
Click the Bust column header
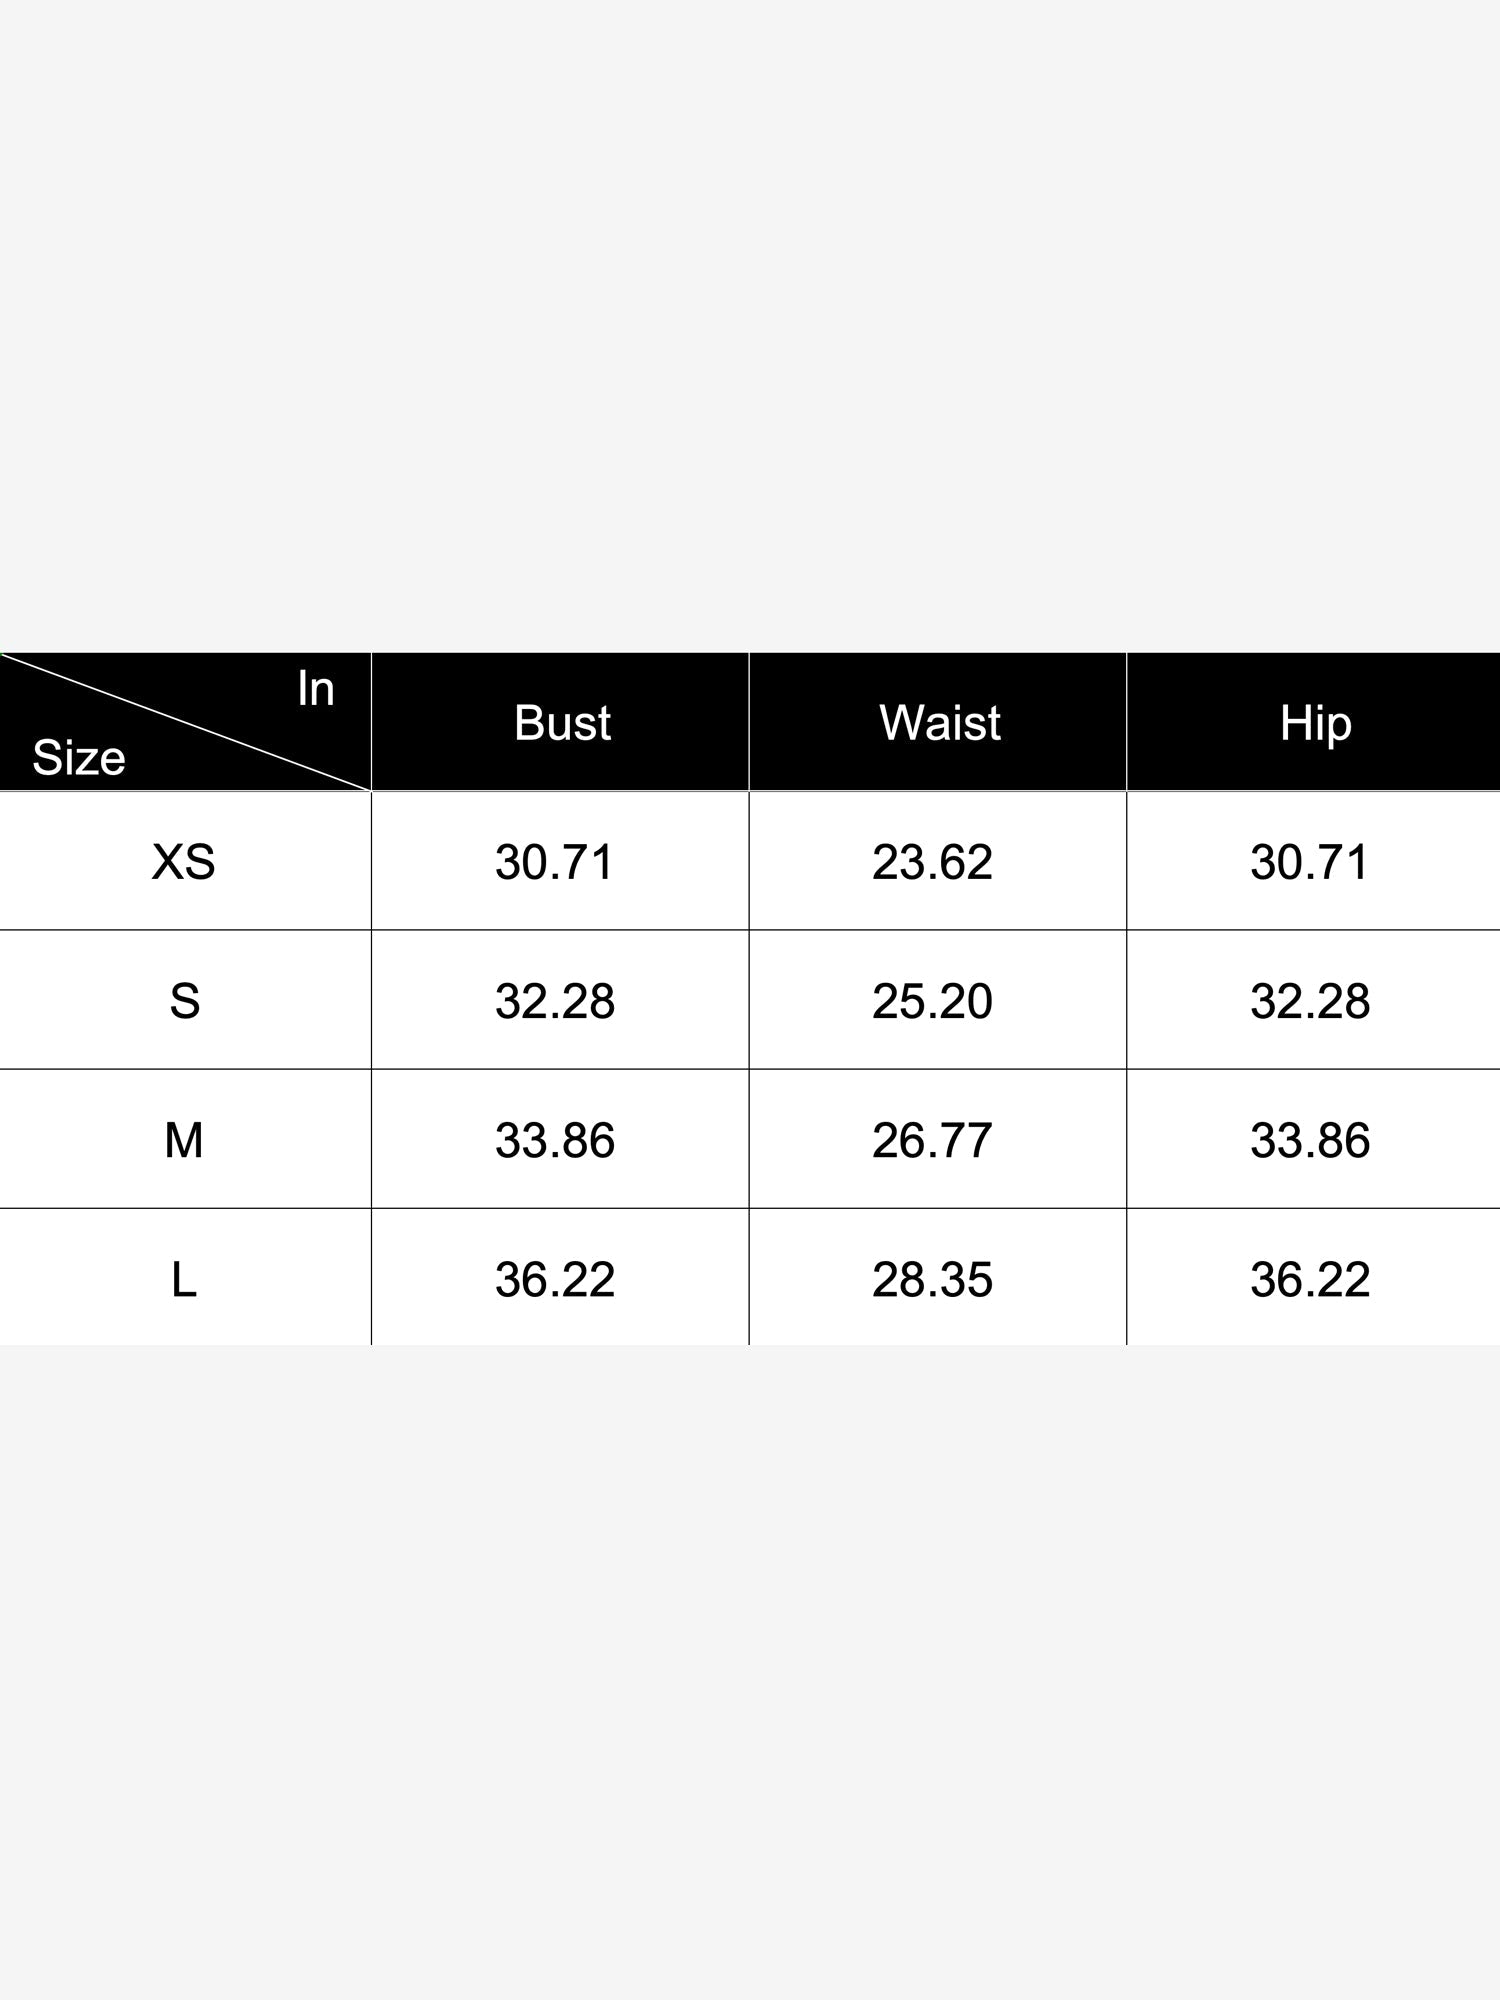coord(562,723)
